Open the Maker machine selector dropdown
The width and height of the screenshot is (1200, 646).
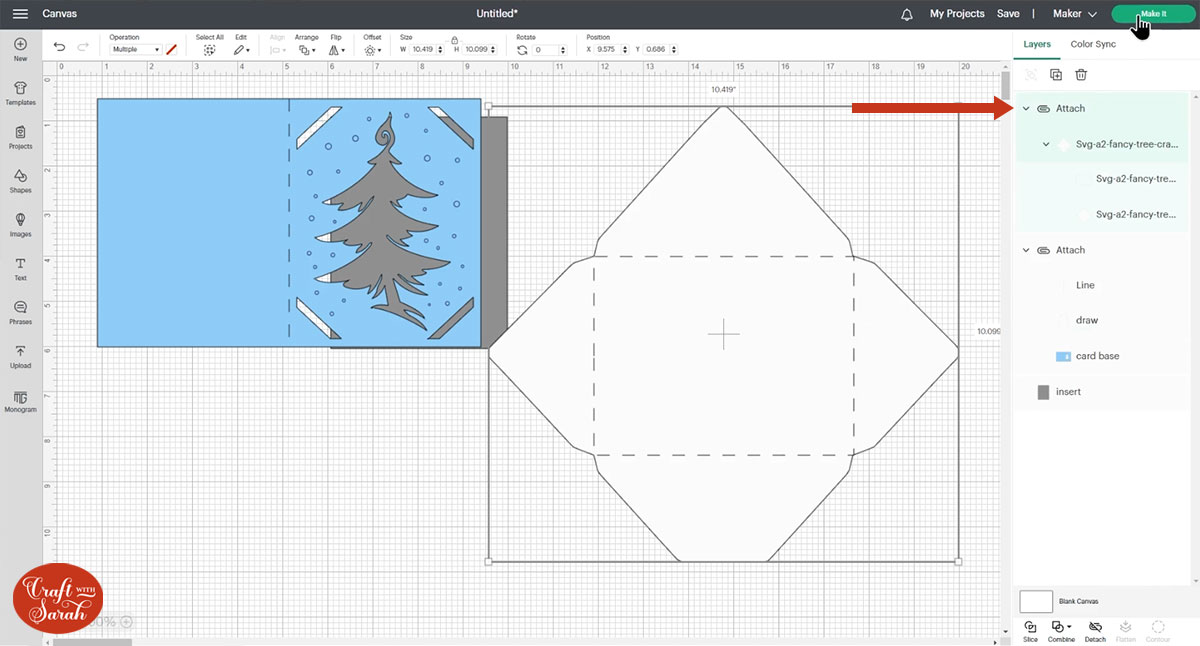tap(1075, 14)
